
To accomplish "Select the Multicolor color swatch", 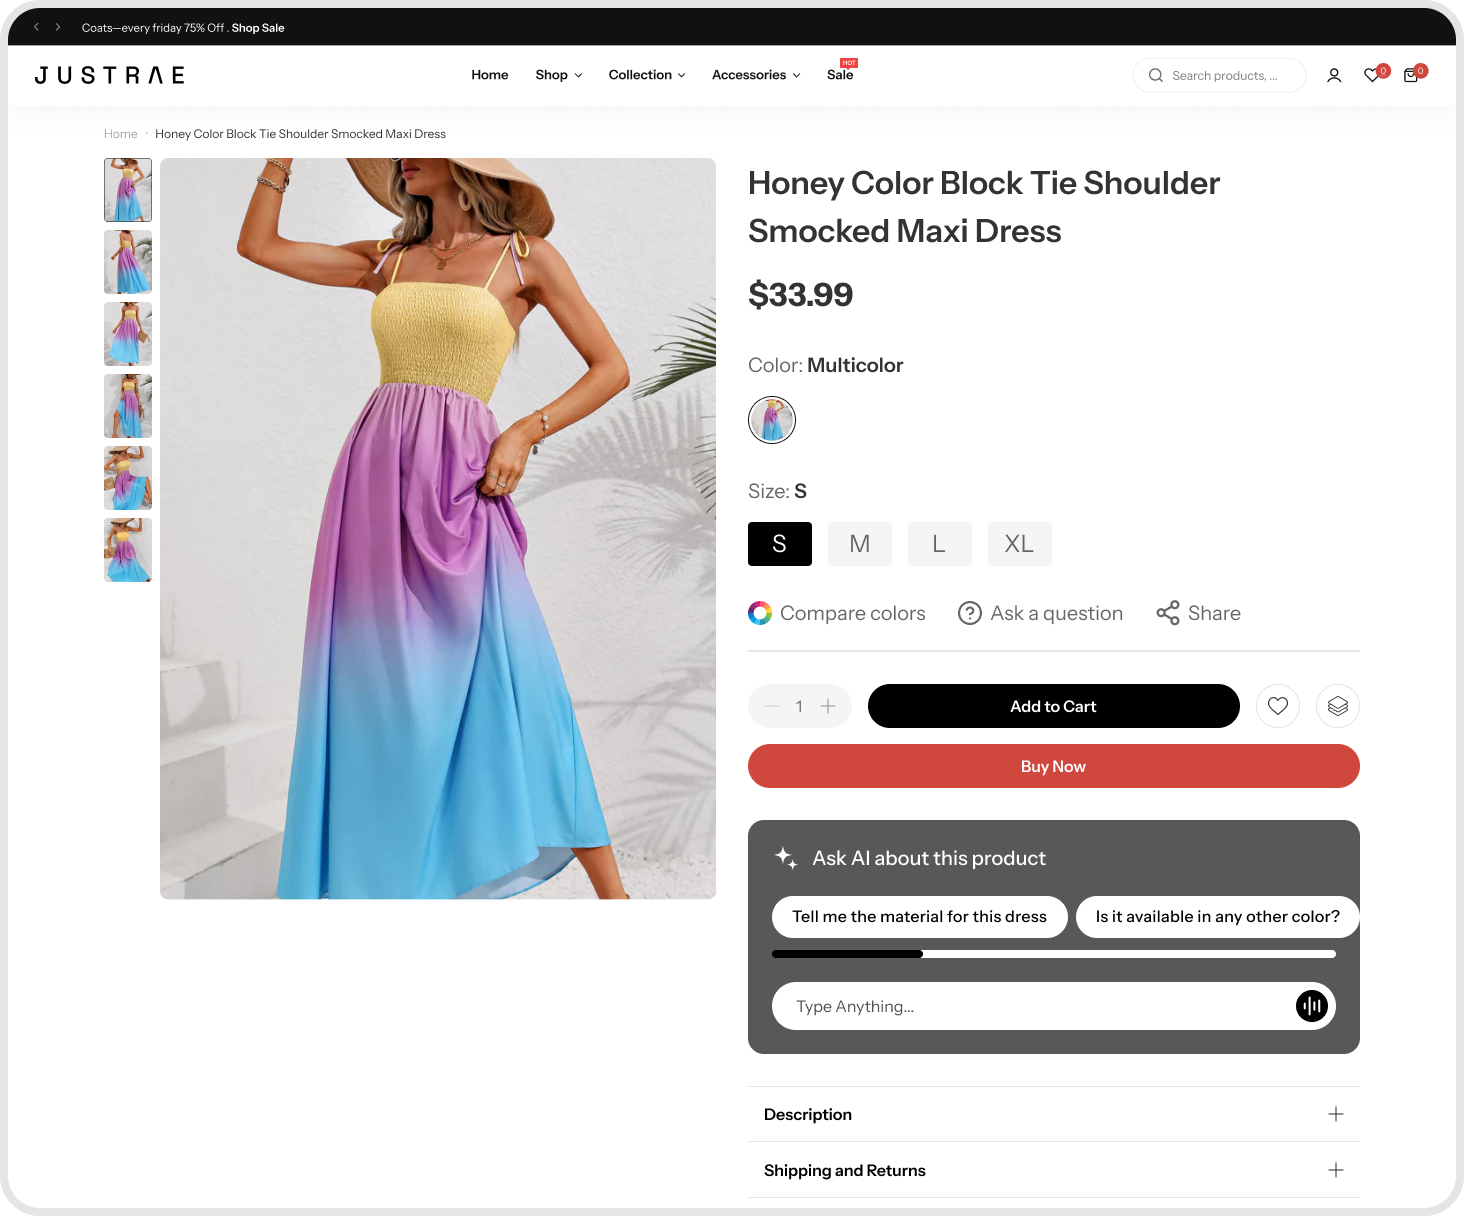I will coord(771,420).
